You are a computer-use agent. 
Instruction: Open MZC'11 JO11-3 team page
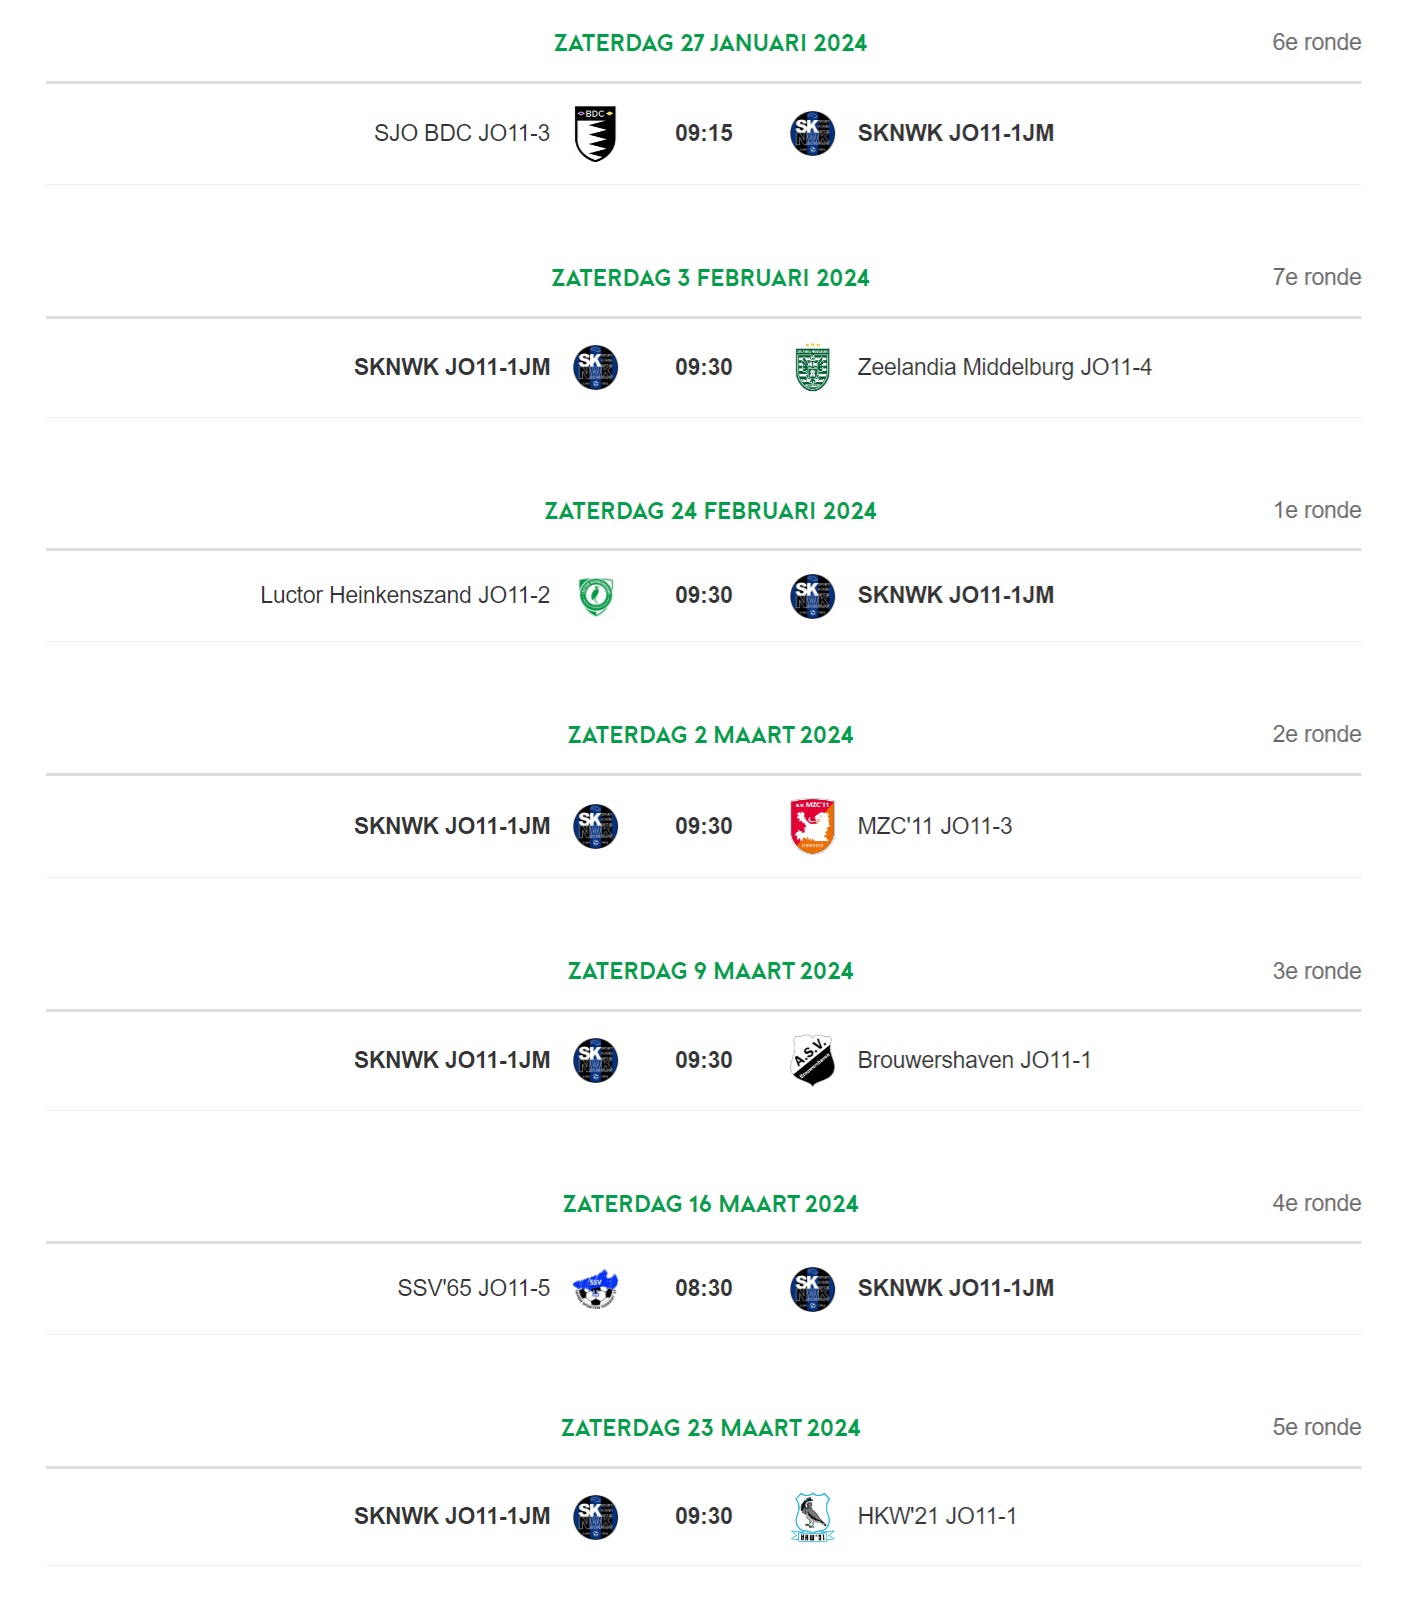point(935,826)
